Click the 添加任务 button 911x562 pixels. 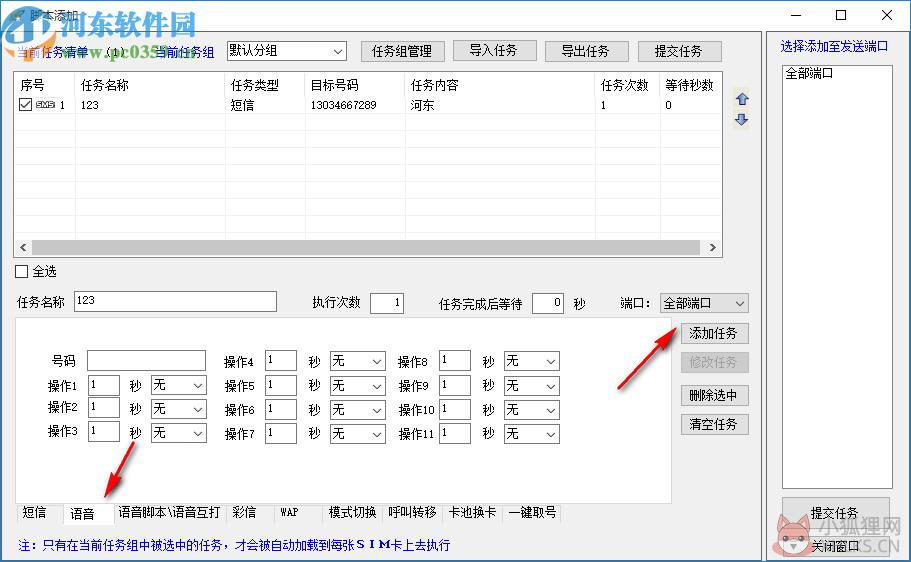click(714, 334)
